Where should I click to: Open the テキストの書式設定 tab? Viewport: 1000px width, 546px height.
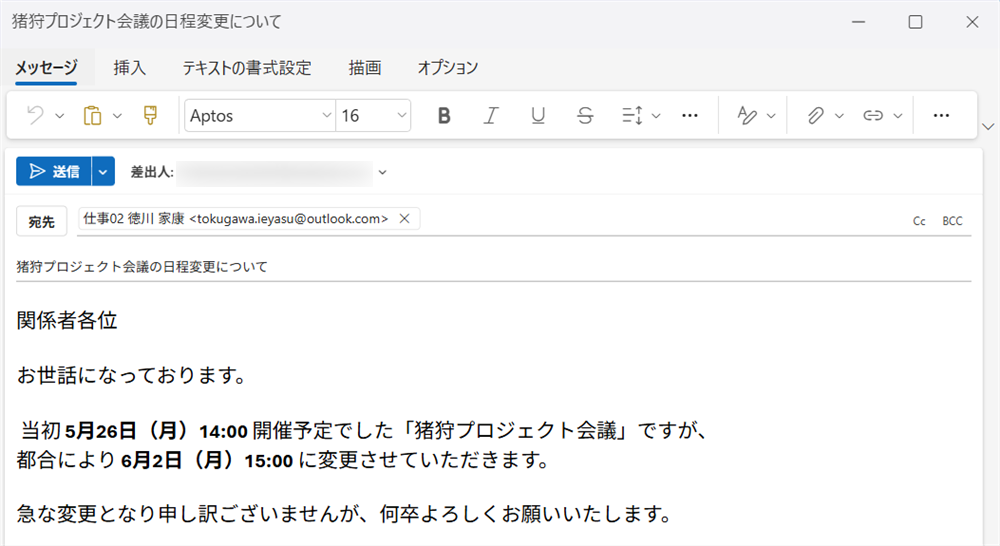pos(246,68)
